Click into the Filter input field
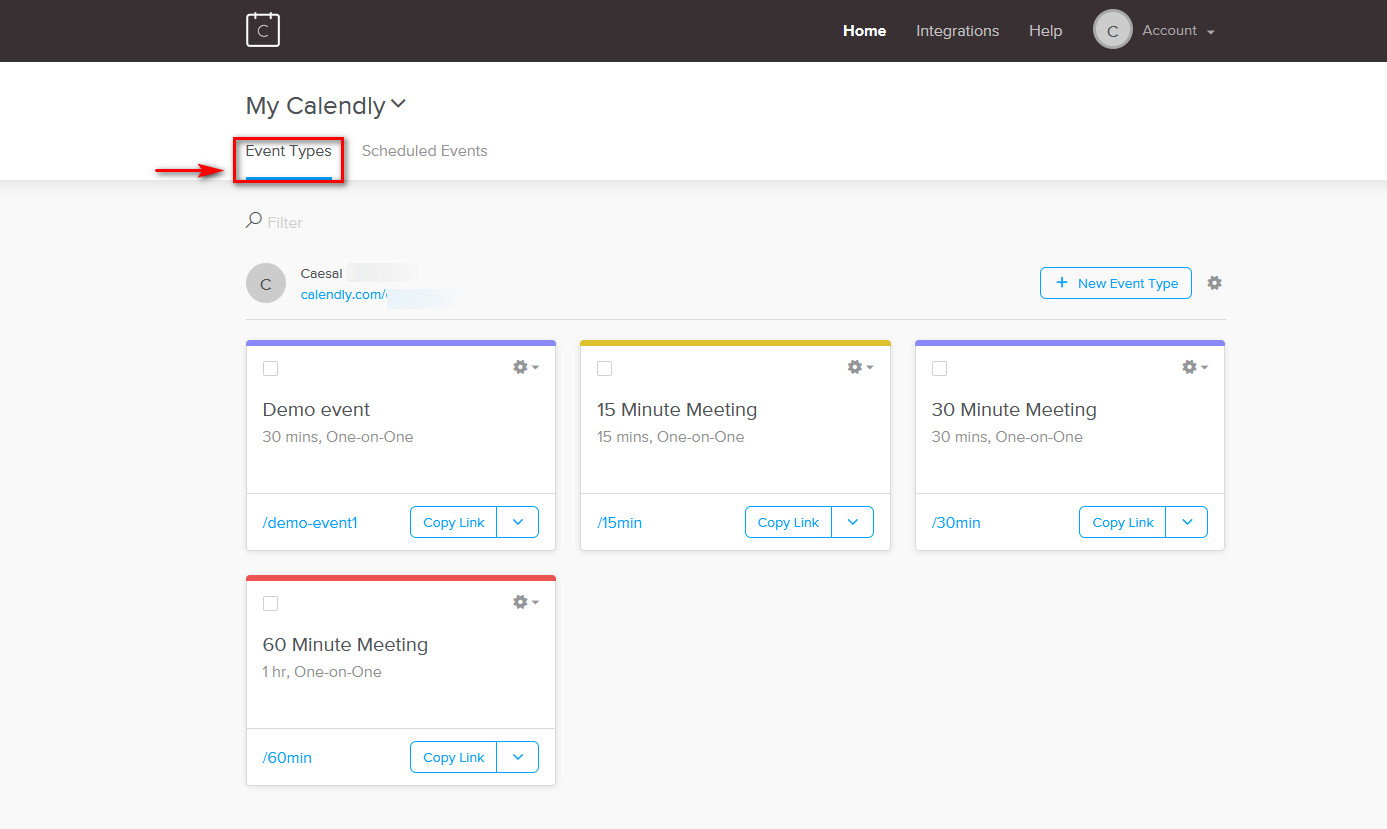Viewport: 1387px width, 829px height. pos(285,222)
